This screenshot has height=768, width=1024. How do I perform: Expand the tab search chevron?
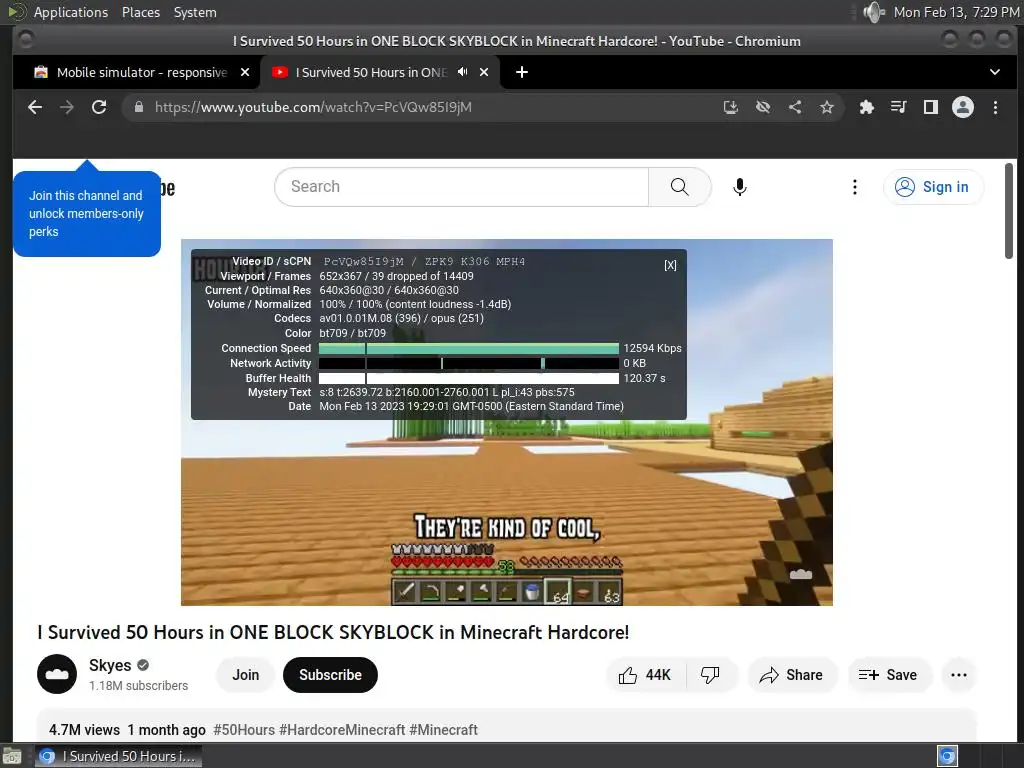[995, 72]
